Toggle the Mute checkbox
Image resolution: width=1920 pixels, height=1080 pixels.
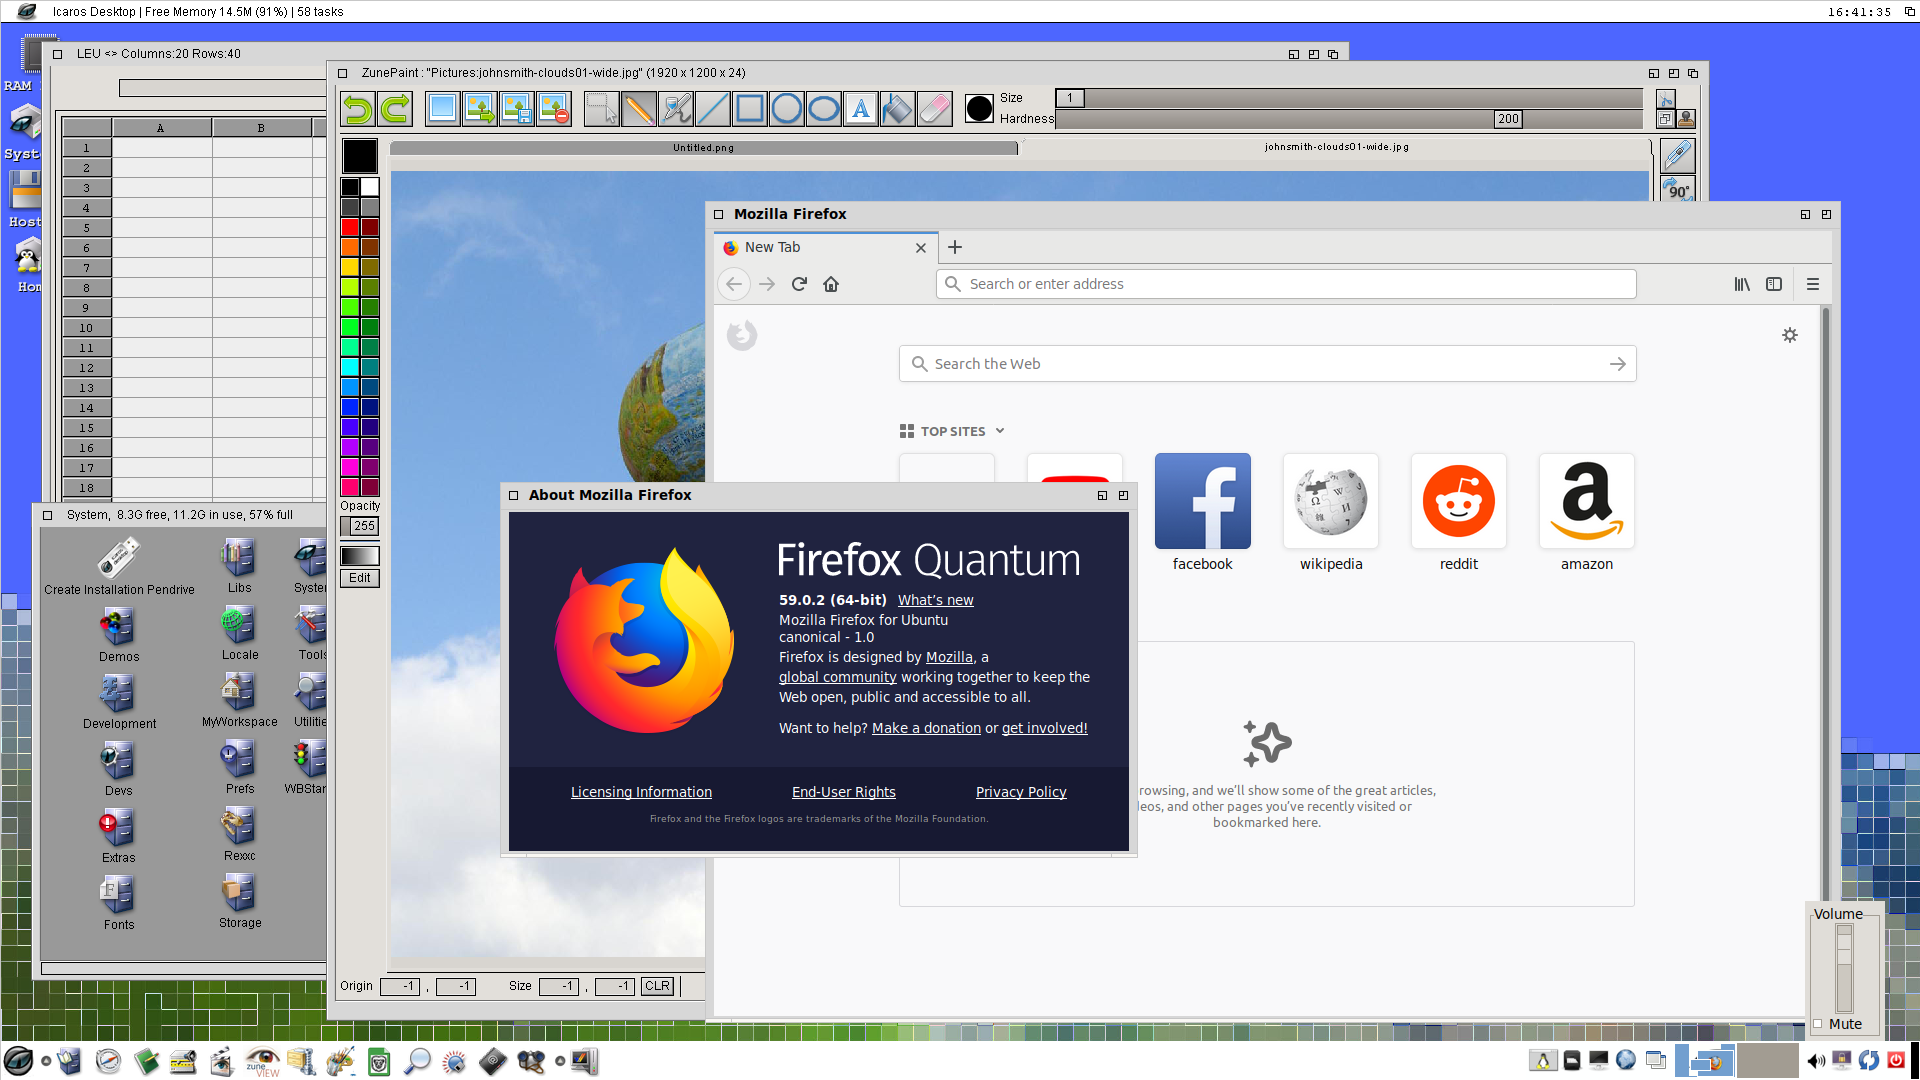pyautogui.click(x=1818, y=1024)
